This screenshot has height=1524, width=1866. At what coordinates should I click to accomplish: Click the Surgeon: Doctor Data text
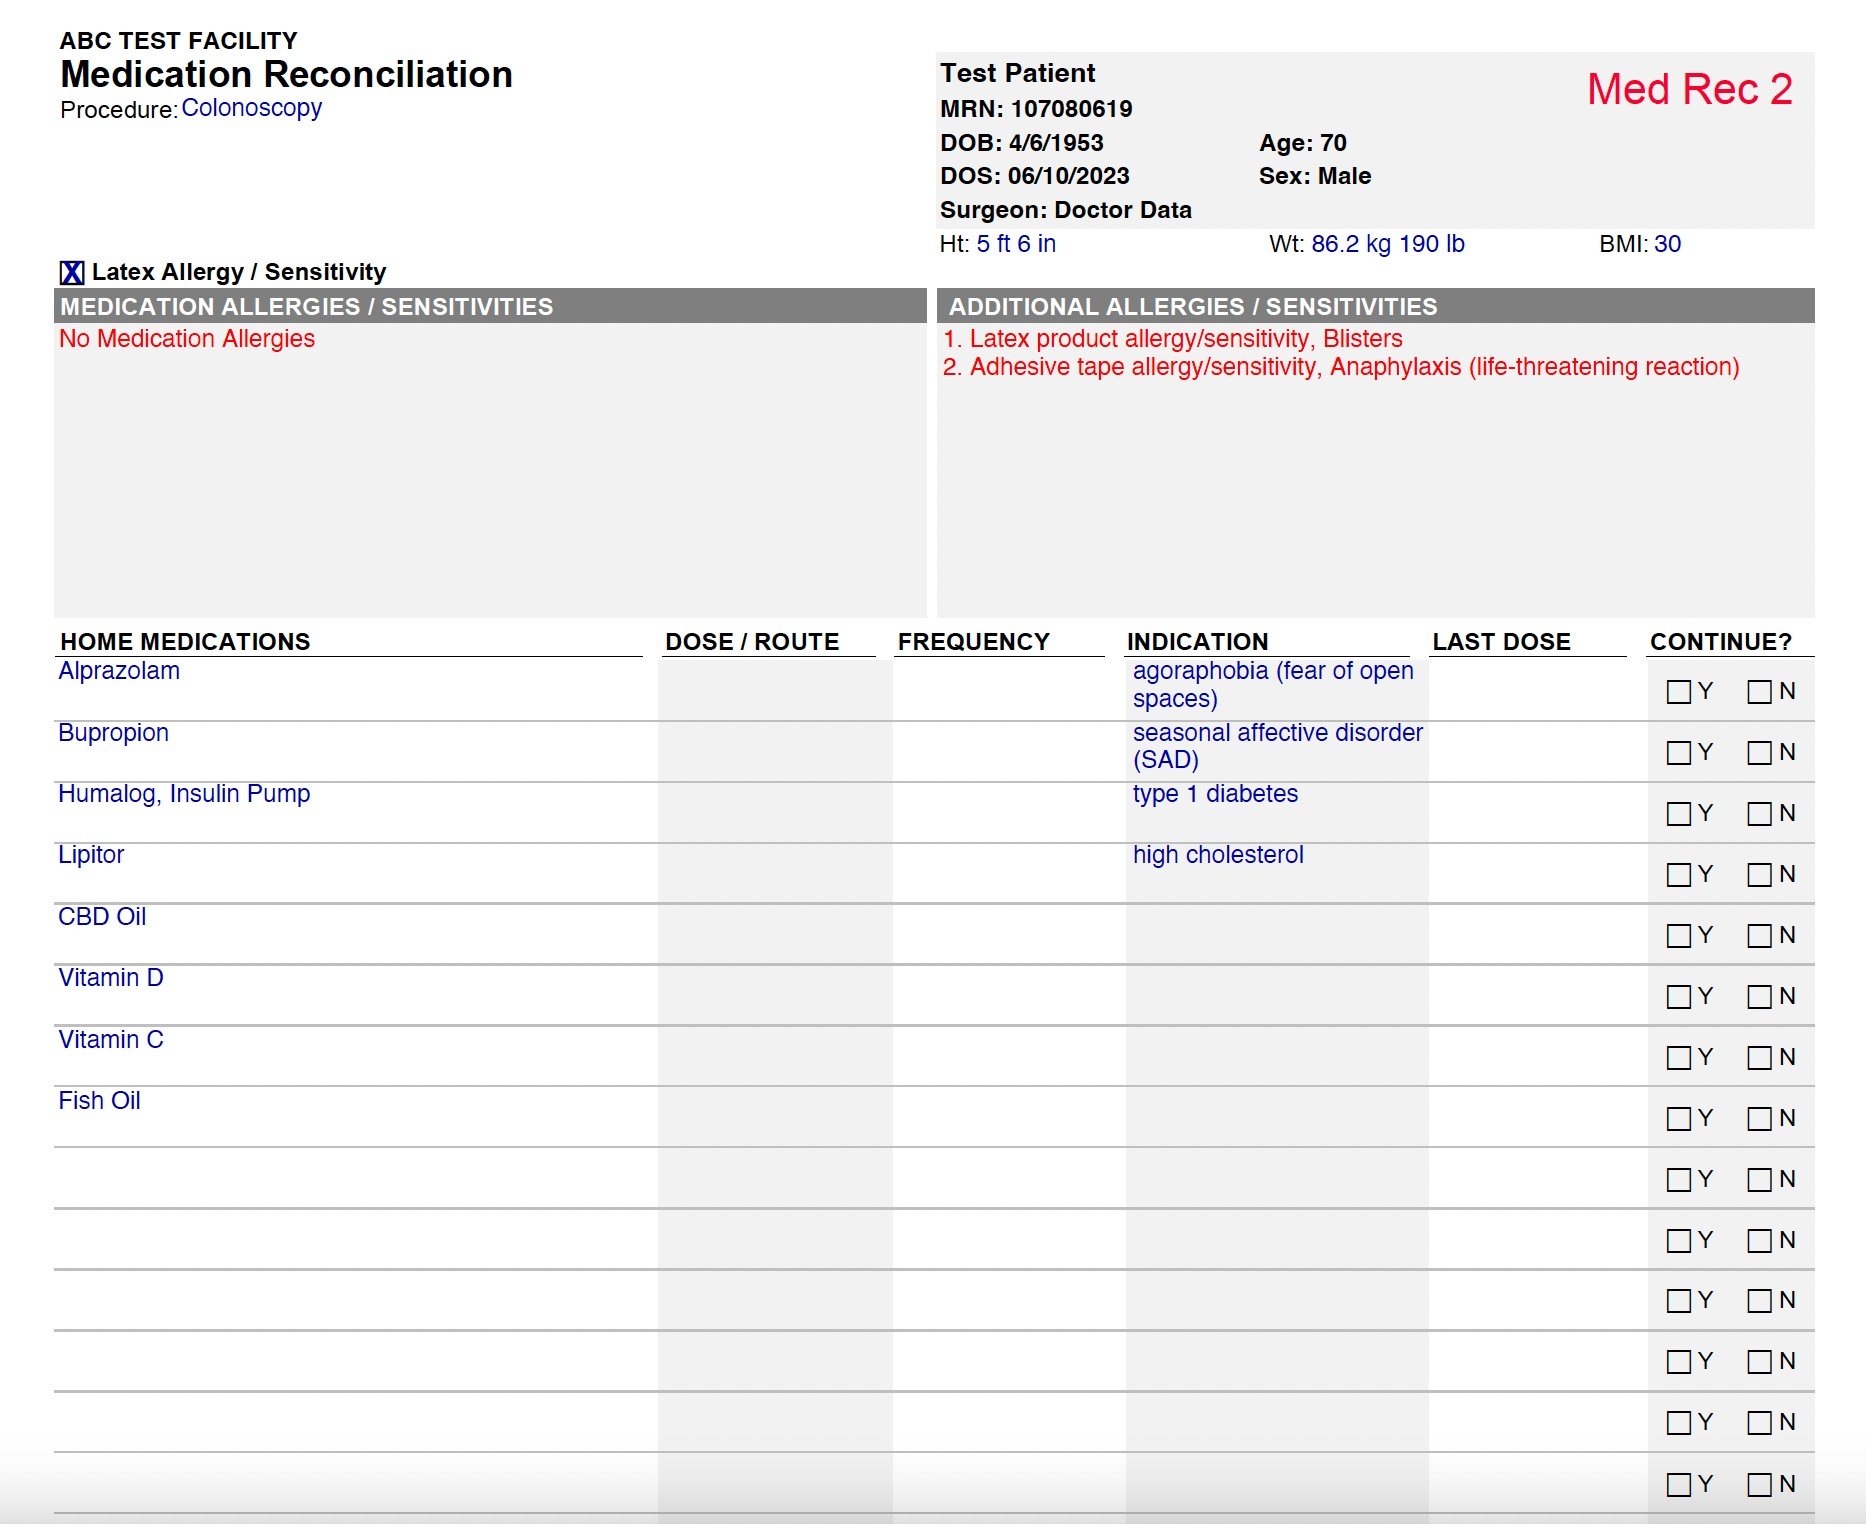coord(1066,210)
